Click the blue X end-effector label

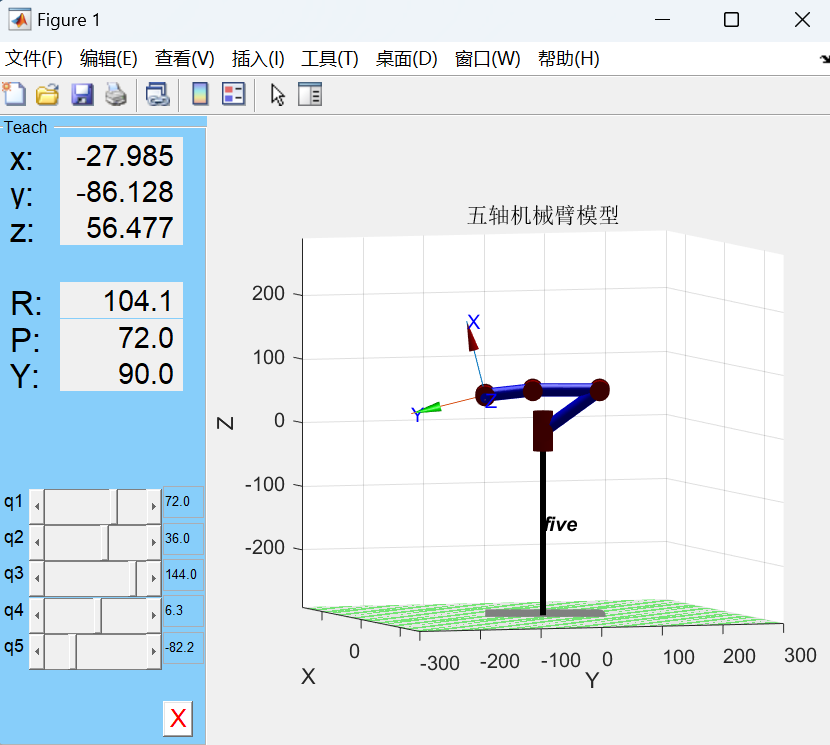474,321
